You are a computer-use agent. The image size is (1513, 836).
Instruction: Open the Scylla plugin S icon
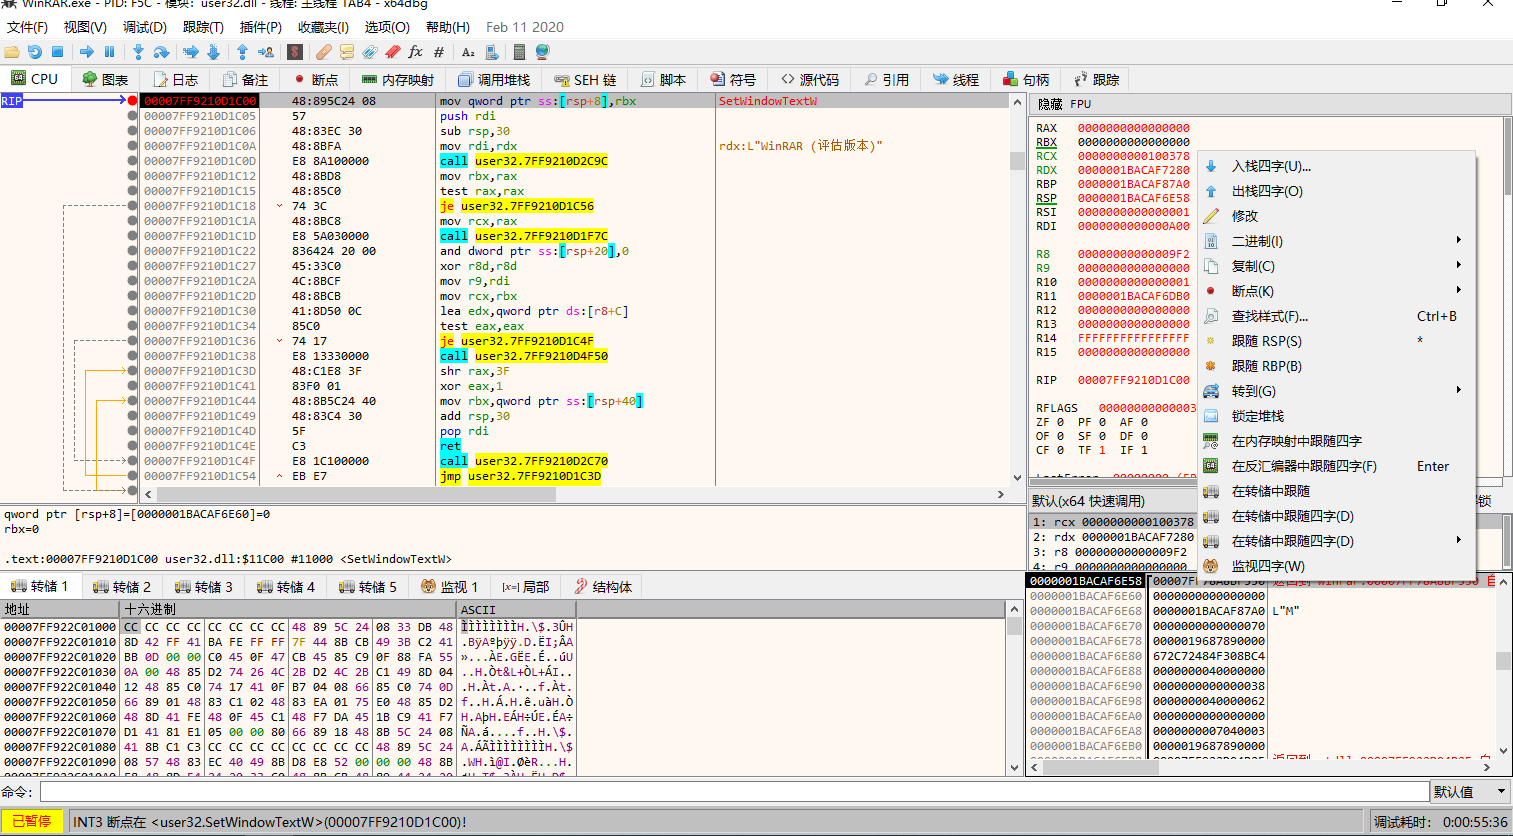(295, 52)
